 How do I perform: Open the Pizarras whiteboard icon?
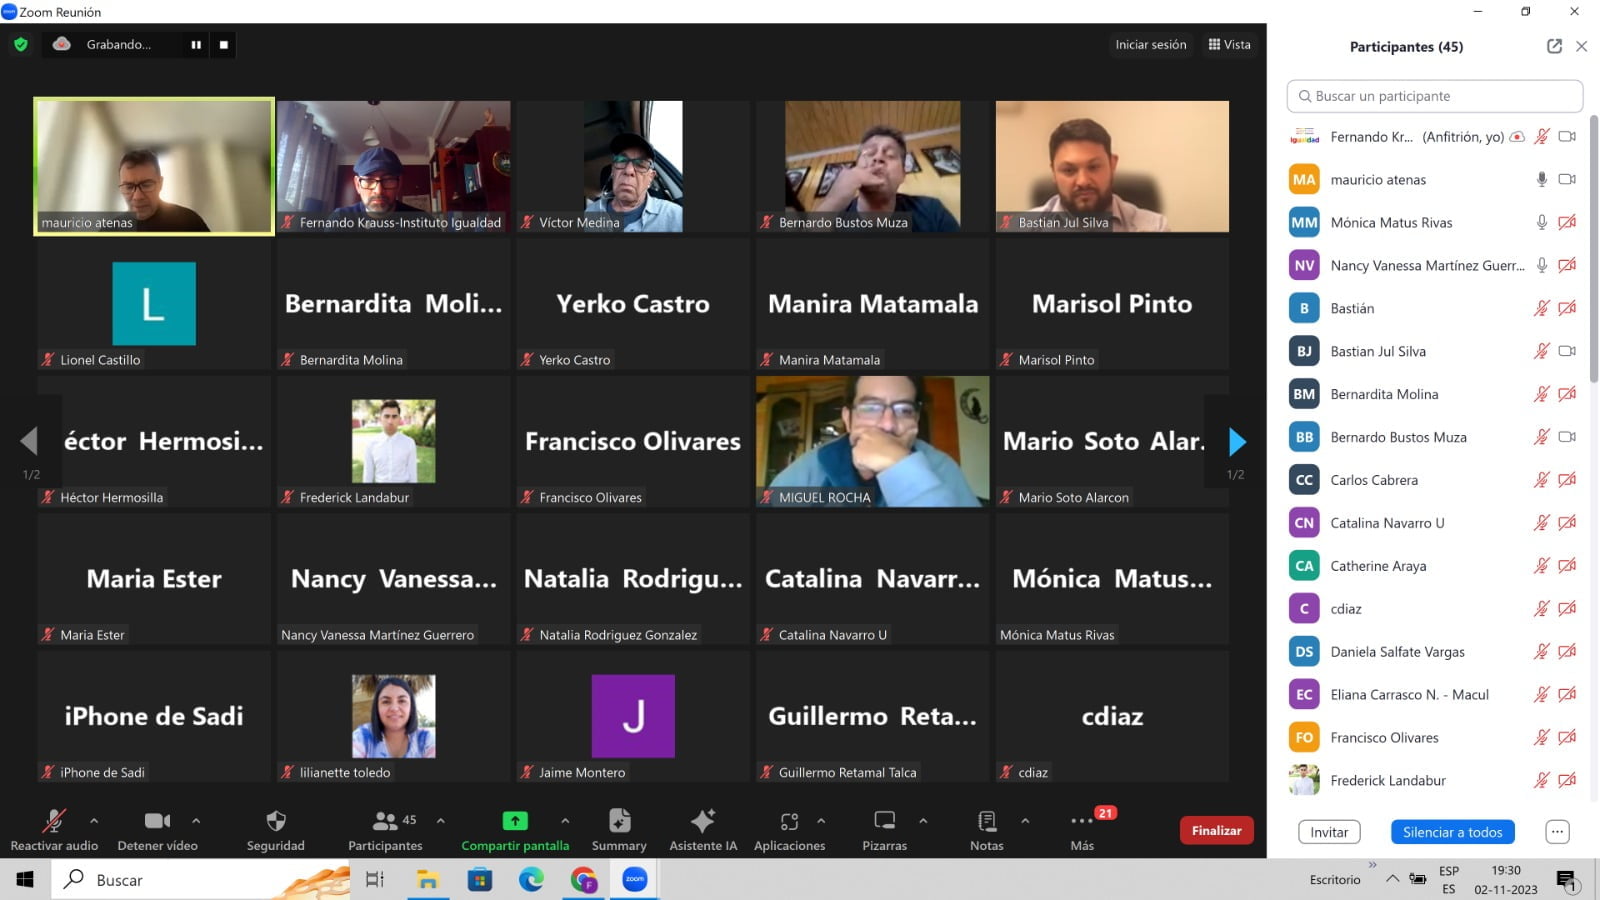[884, 821]
